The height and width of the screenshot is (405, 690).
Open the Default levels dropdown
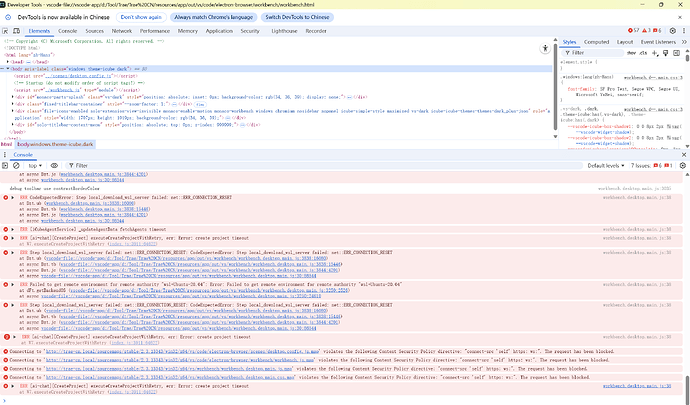[x=606, y=166]
